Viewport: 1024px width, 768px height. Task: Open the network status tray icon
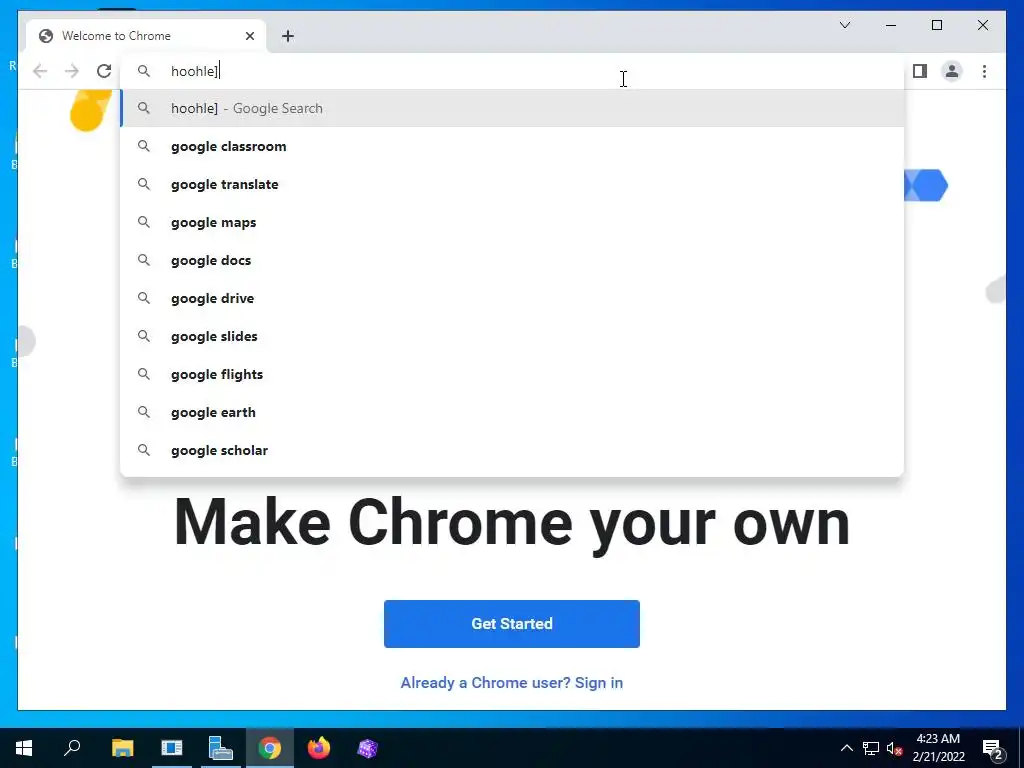[x=871, y=748]
